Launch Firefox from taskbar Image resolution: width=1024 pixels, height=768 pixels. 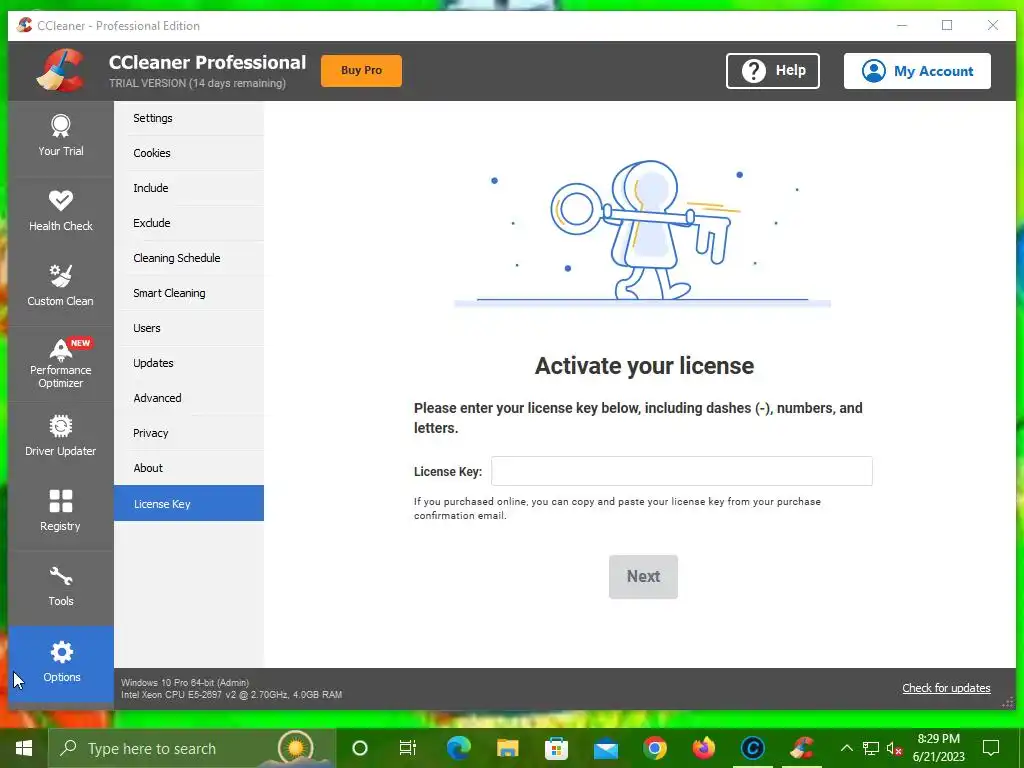(x=703, y=748)
